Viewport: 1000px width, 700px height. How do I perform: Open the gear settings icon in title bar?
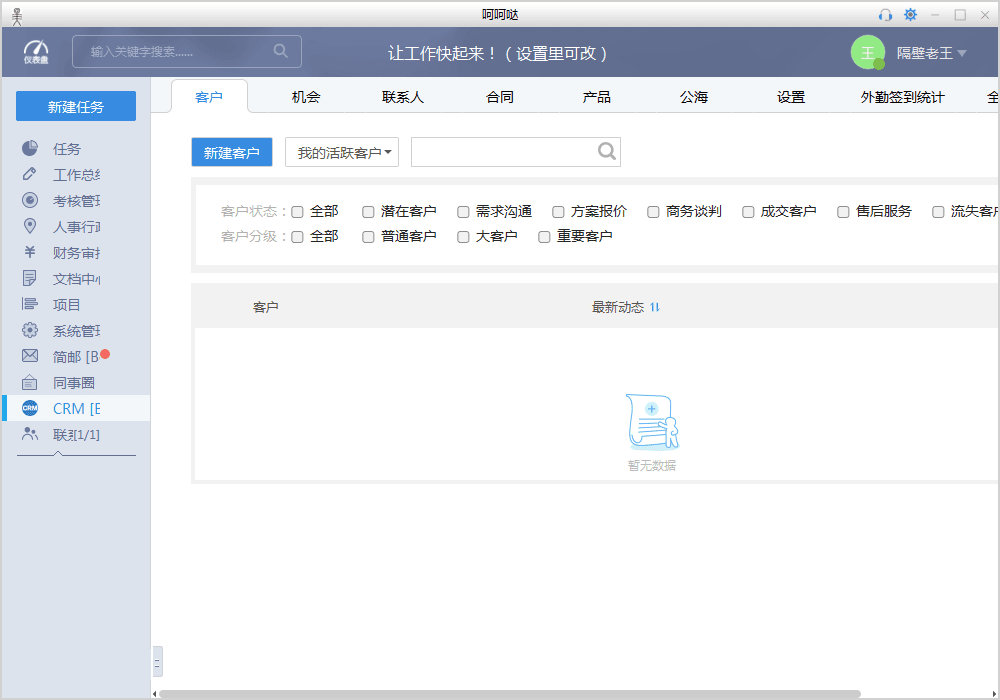pyautogui.click(x=911, y=15)
